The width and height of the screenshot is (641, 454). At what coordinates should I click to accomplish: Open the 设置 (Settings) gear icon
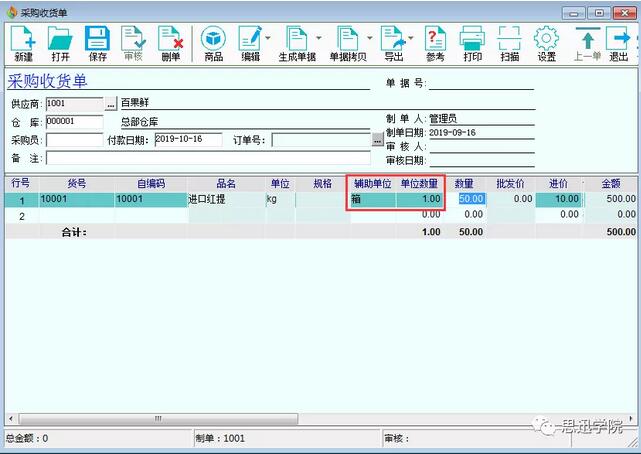[546, 44]
